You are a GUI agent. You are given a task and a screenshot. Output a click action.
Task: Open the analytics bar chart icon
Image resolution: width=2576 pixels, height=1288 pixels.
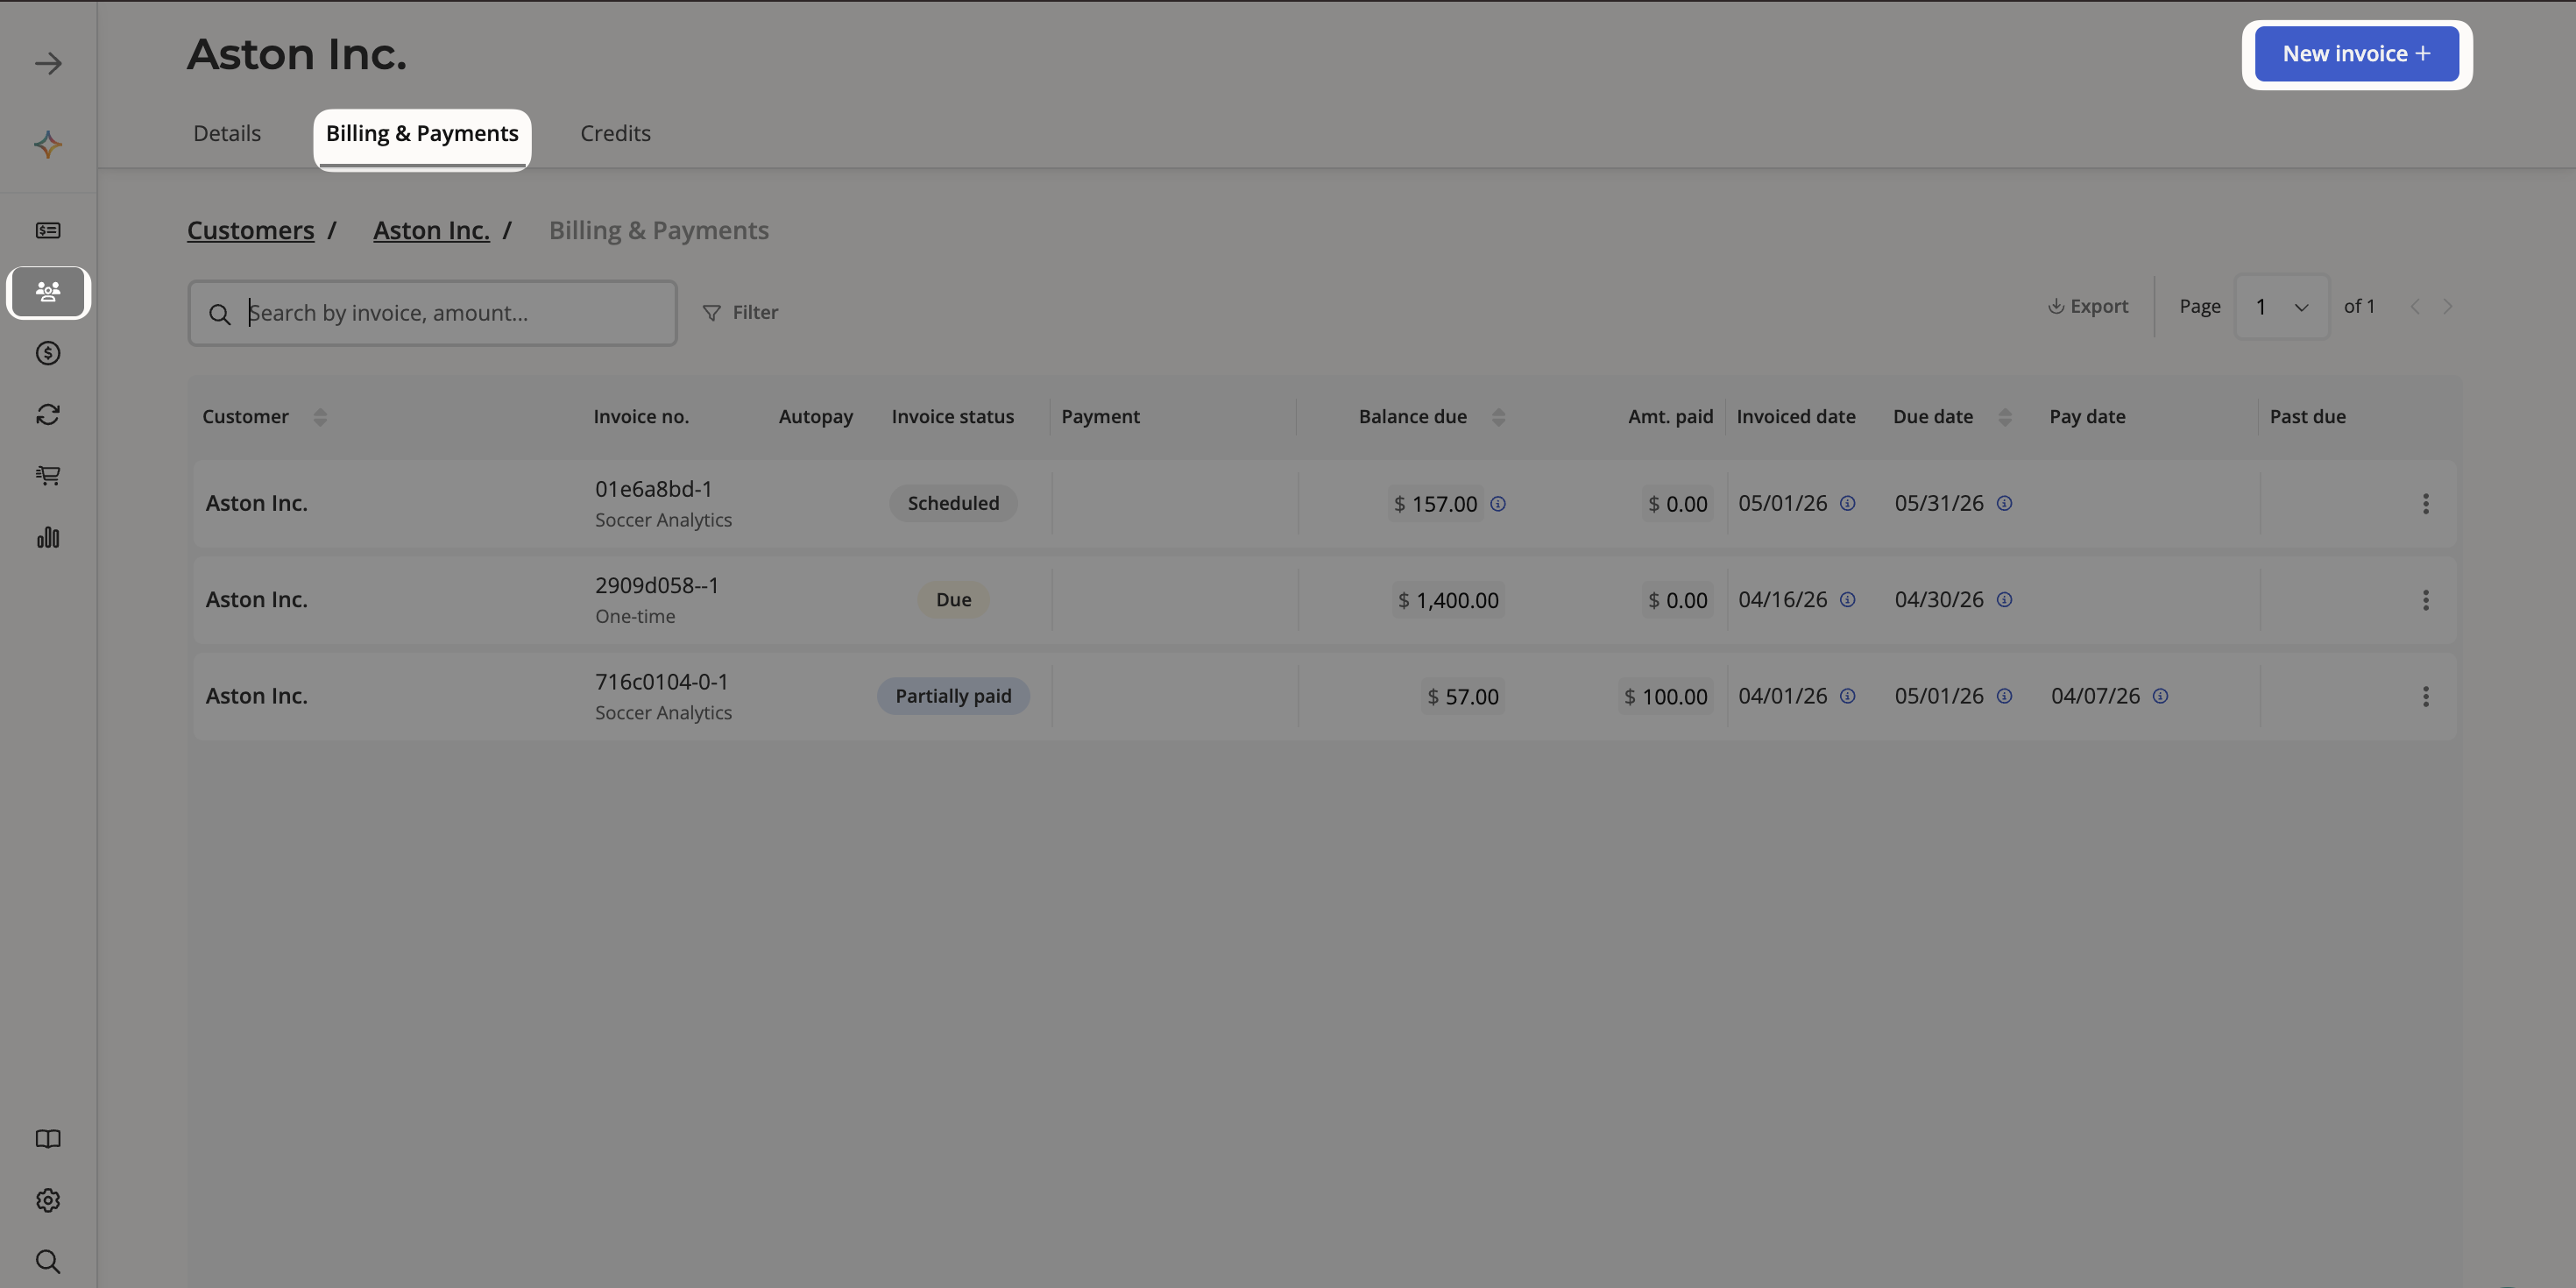click(47, 537)
